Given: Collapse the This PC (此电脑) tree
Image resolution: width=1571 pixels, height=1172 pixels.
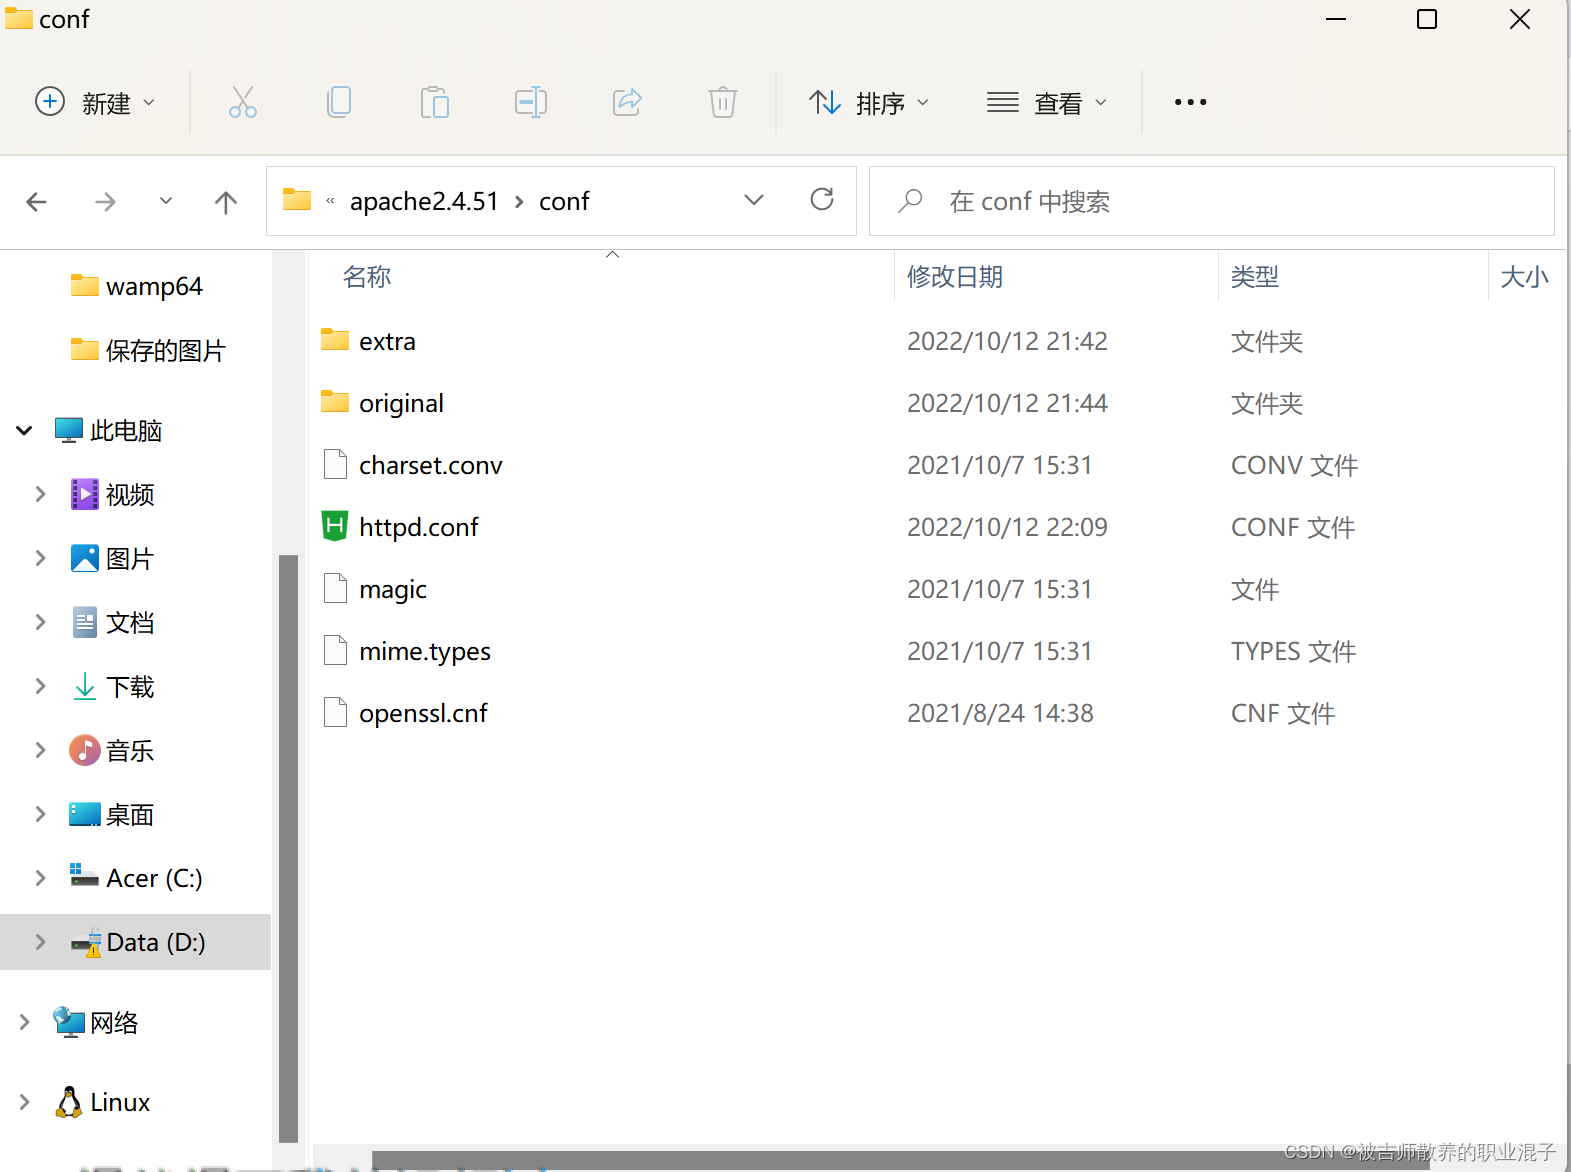Looking at the screenshot, I should [x=24, y=431].
